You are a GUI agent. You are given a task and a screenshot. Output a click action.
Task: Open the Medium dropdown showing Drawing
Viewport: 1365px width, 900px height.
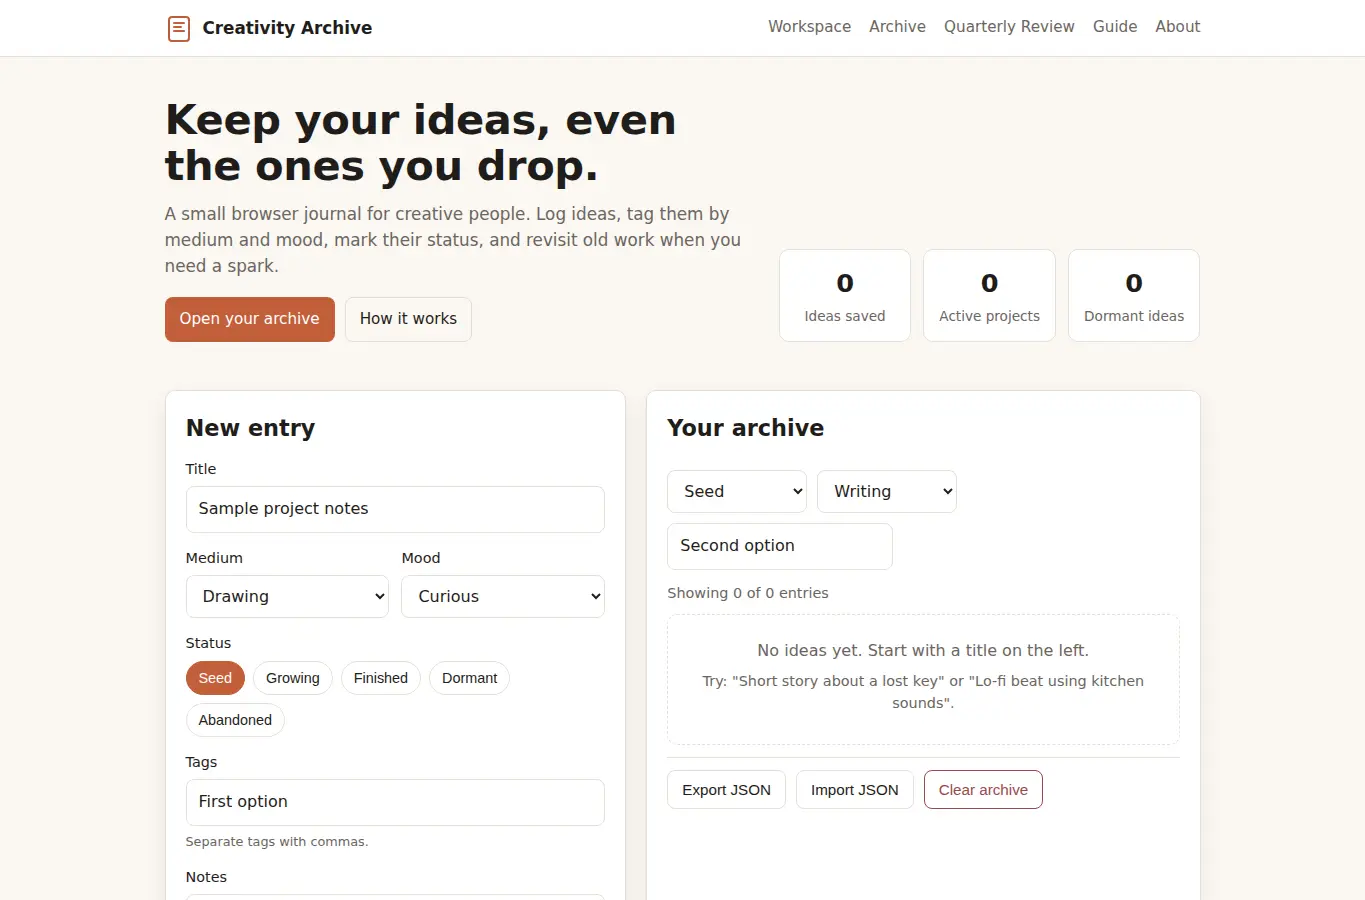click(x=287, y=597)
